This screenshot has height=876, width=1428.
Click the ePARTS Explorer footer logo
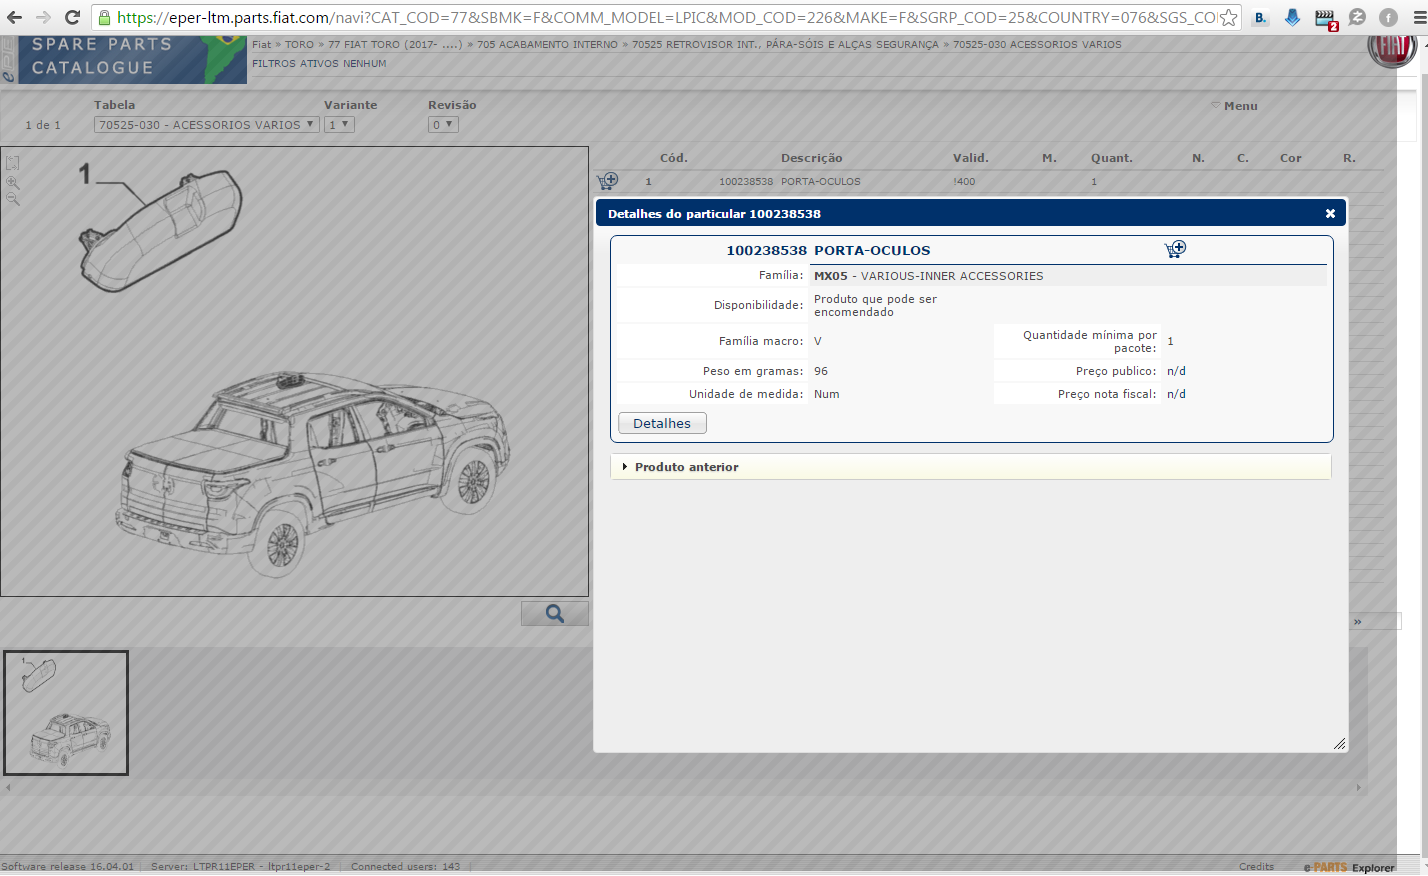tap(1349, 867)
